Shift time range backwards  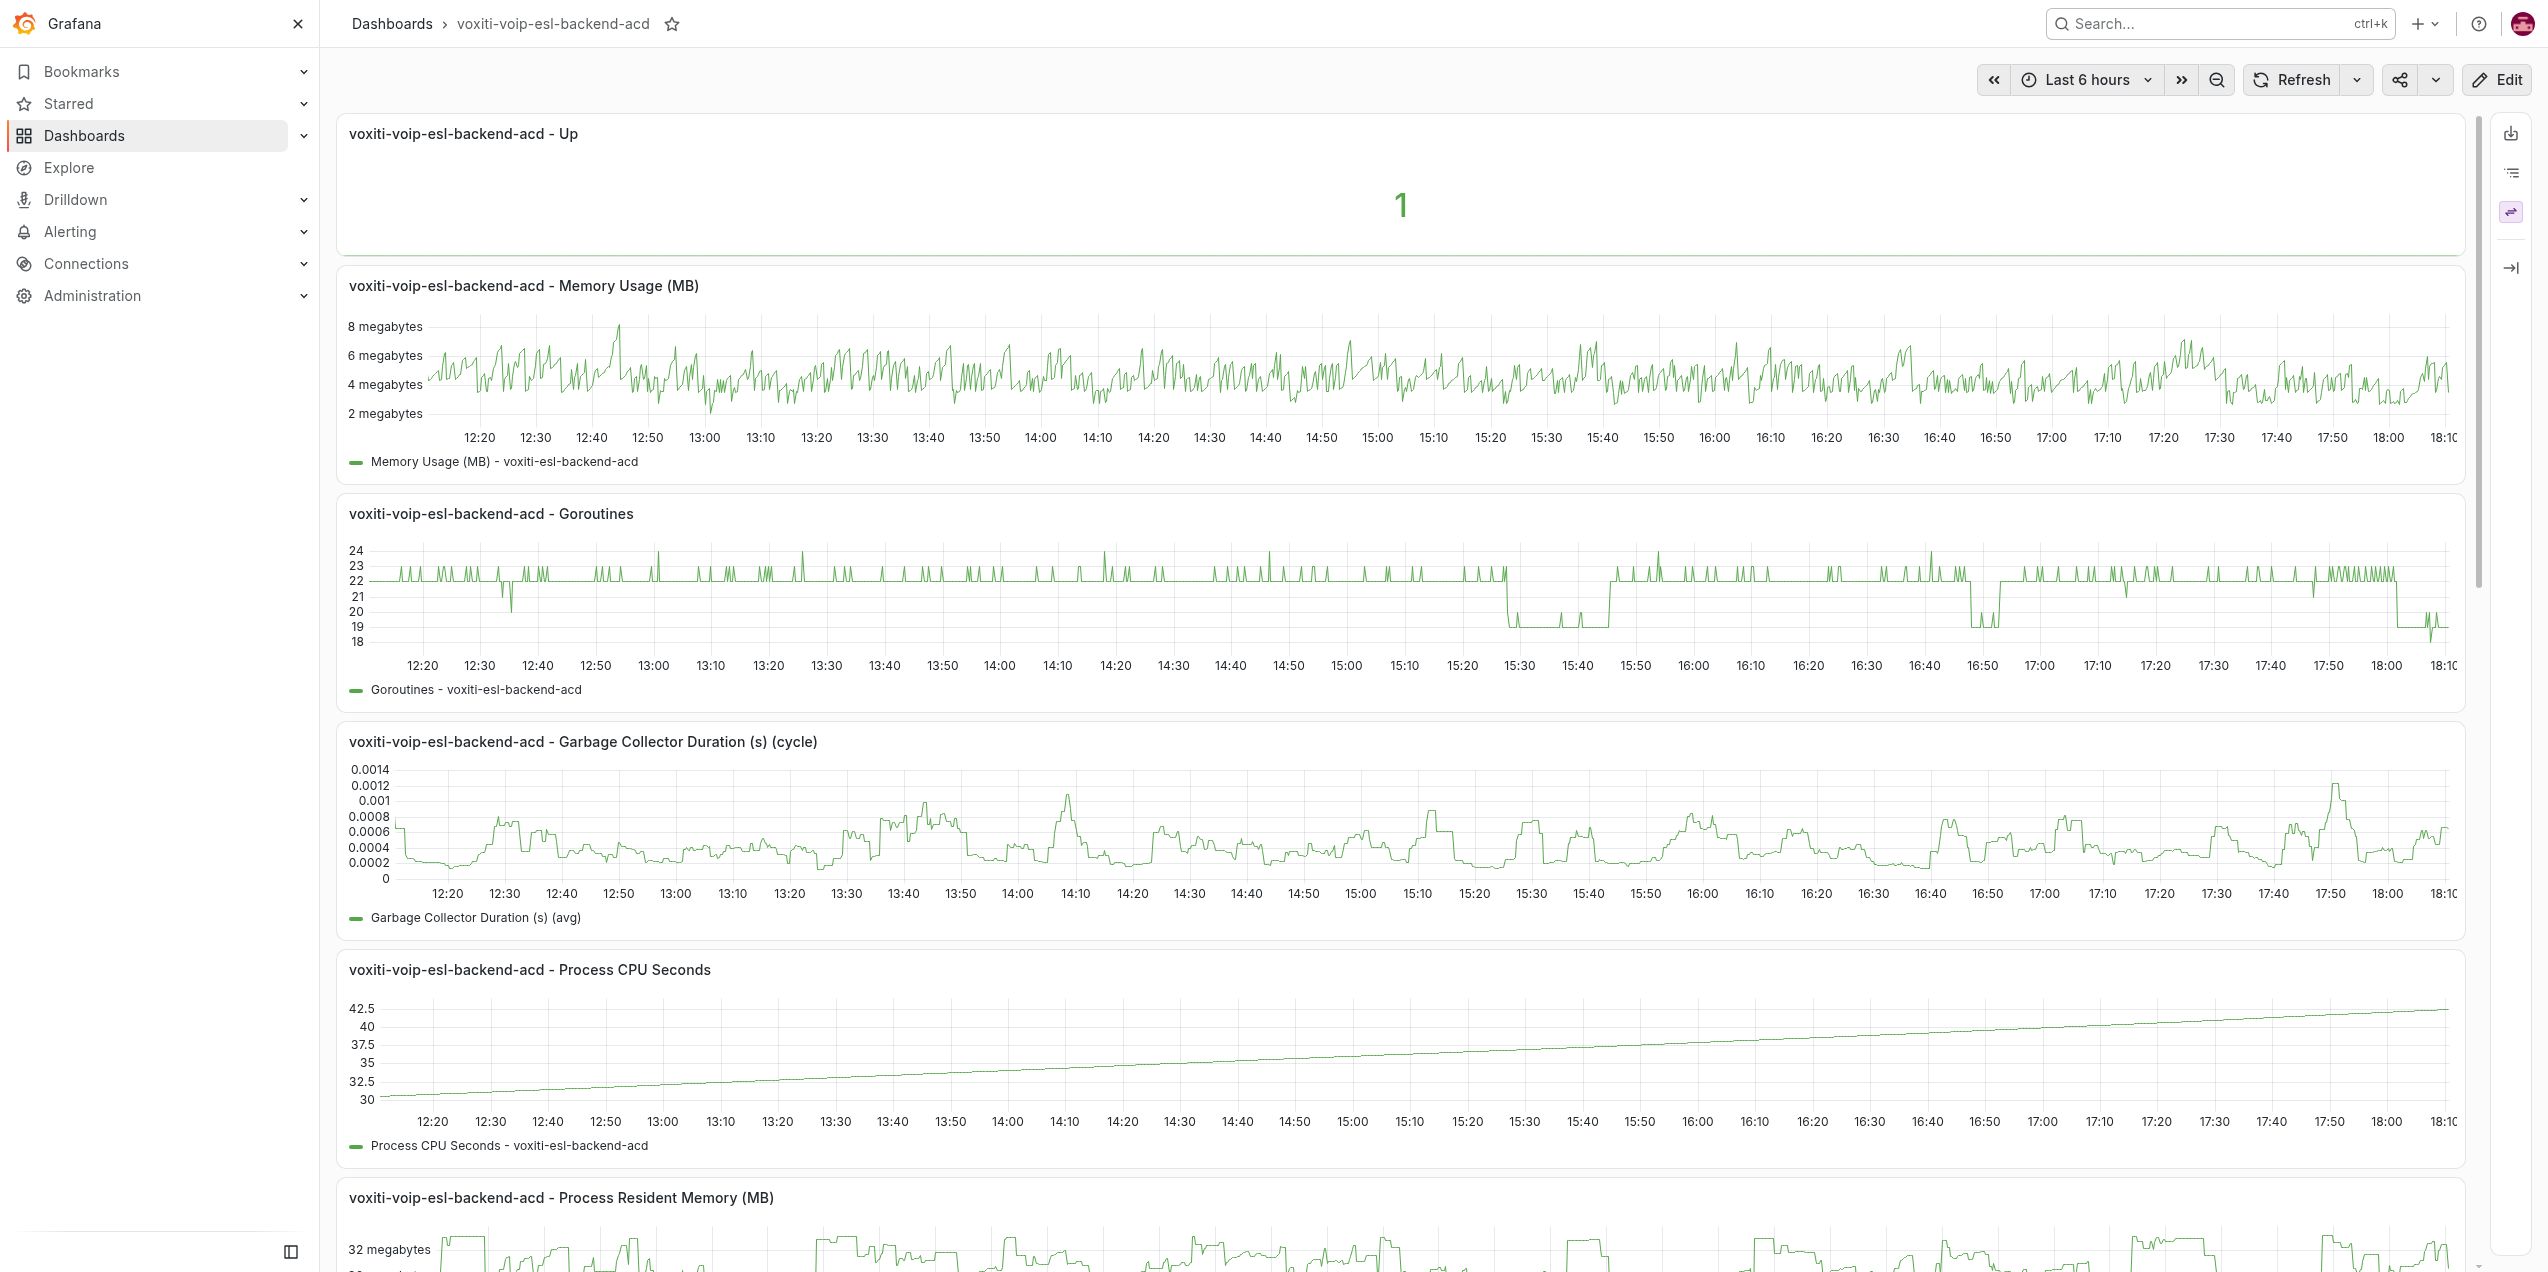pyautogui.click(x=1993, y=80)
